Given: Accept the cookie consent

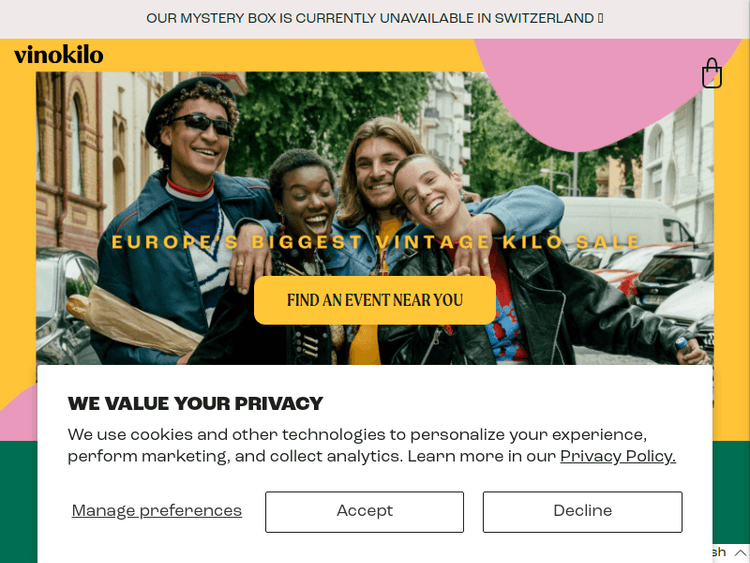Looking at the screenshot, I should coord(364,511).
